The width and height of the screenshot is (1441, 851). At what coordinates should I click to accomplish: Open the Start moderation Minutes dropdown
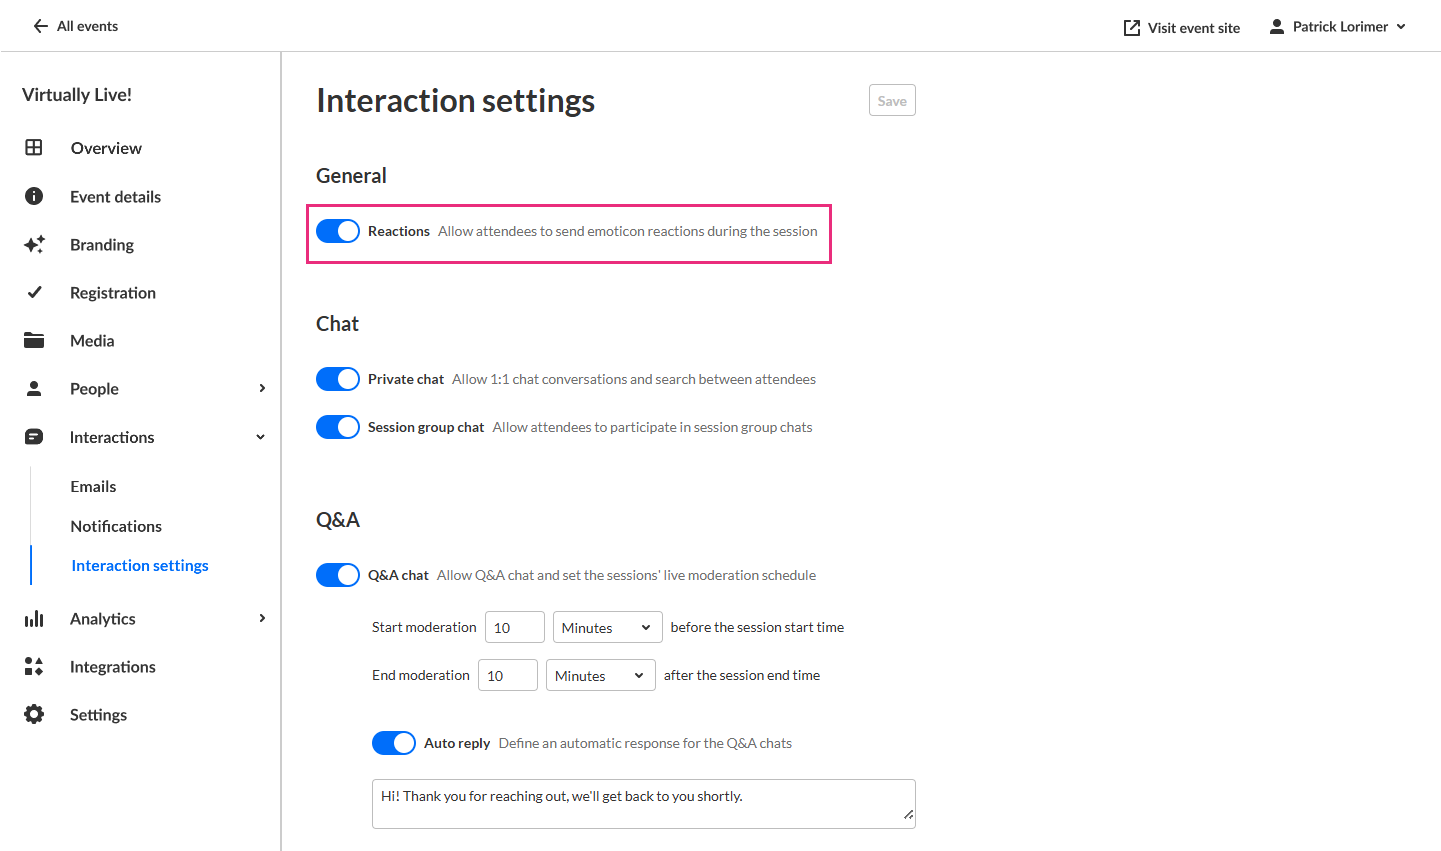(x=607, y=627)
